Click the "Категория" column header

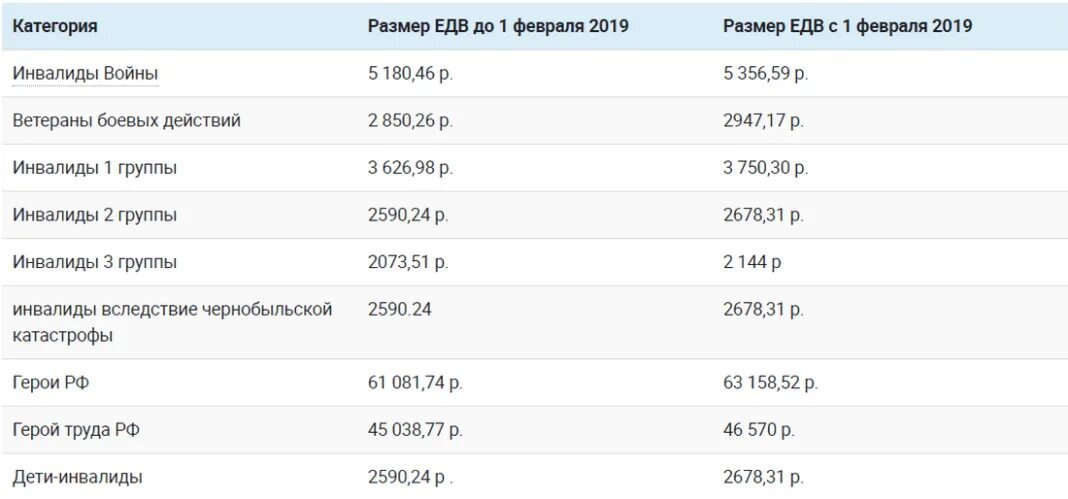pos(55,27)
